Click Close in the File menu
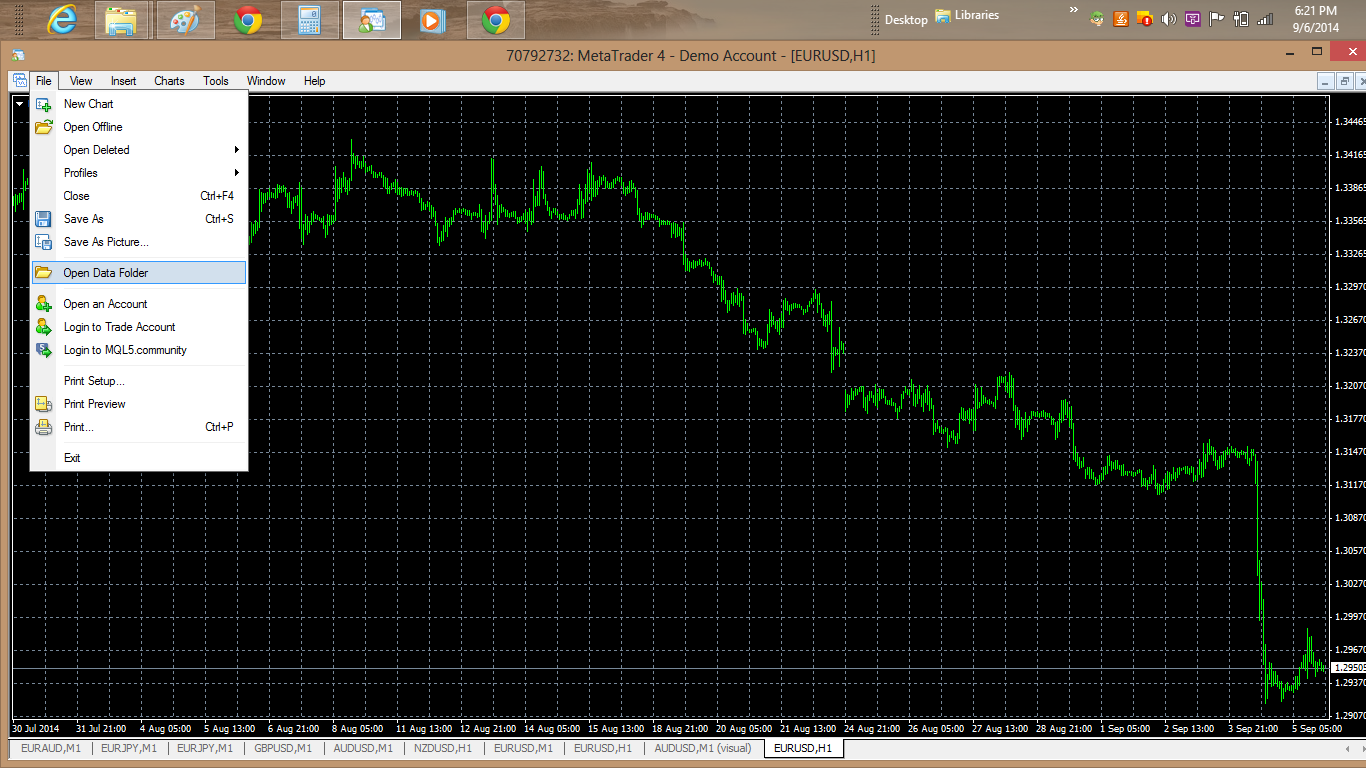 click(x=139, y=196)
